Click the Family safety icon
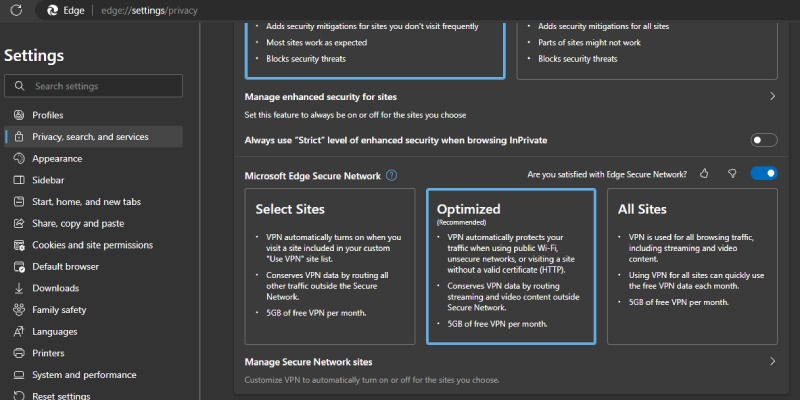The image size is (800, 400). [x=19, y=310]
